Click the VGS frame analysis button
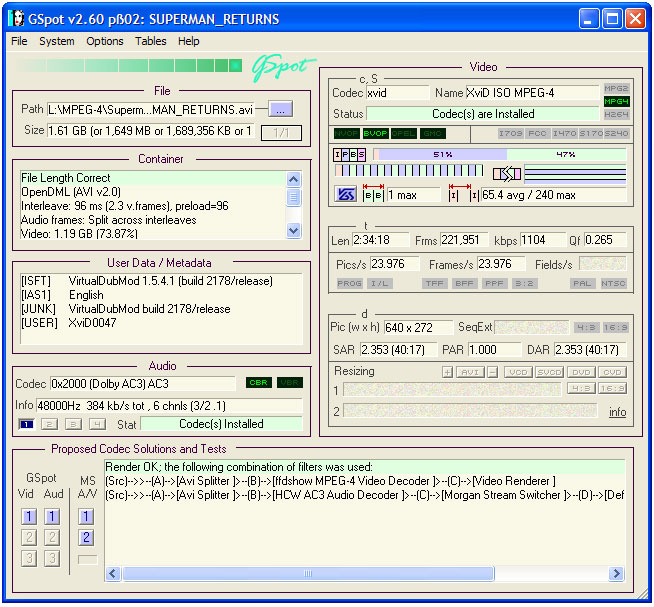 (x=345, y=194)
